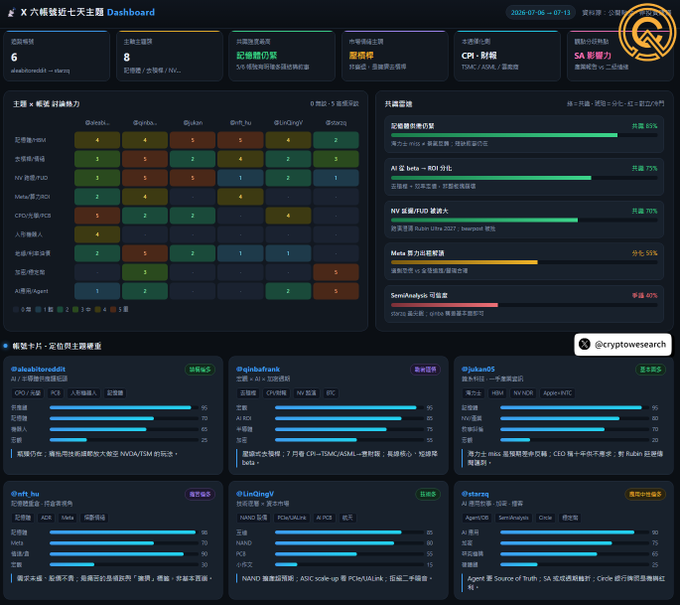Open the @qinbafrank account link
The height and width of the screenshot is (605, 680).
pos(258,369)
